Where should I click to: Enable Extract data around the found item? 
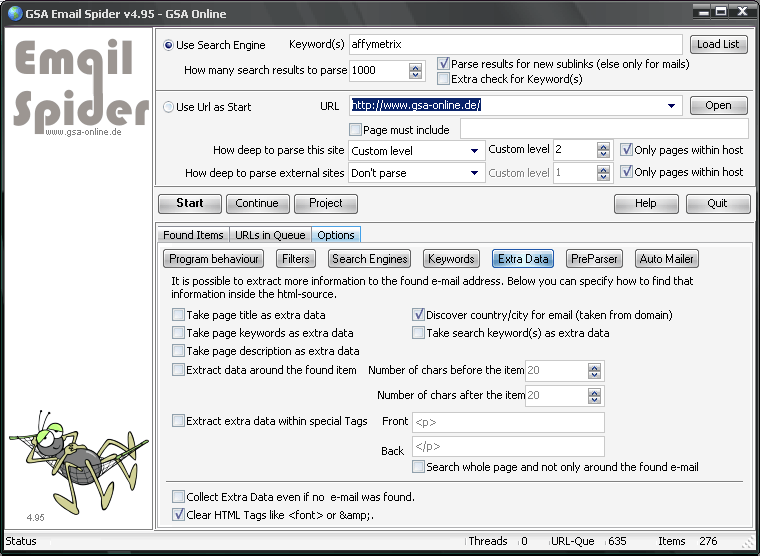coord(178,370)
